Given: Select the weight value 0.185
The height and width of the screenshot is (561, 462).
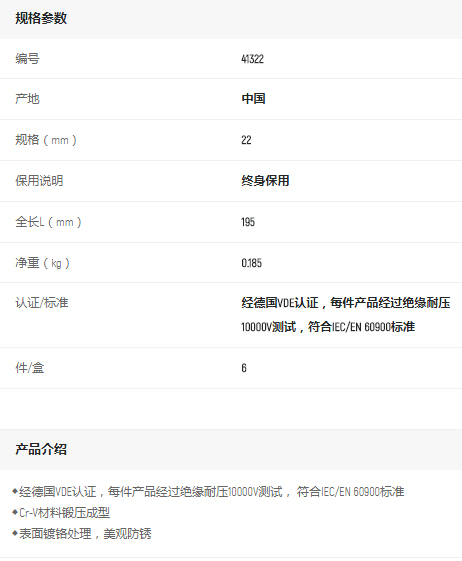Looking at the screenshot, I should pyautogui.click(x=252, y=263).
